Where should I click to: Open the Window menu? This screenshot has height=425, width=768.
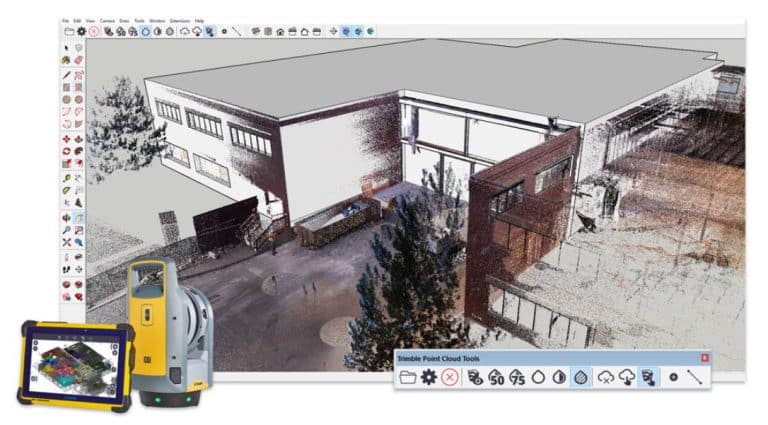[x=157, y=21]
